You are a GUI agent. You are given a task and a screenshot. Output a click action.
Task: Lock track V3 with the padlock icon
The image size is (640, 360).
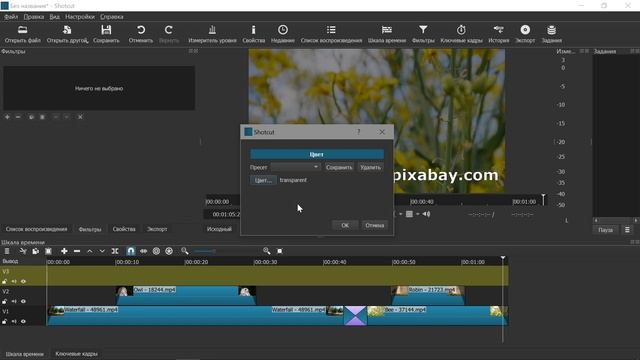coord(4,281)
